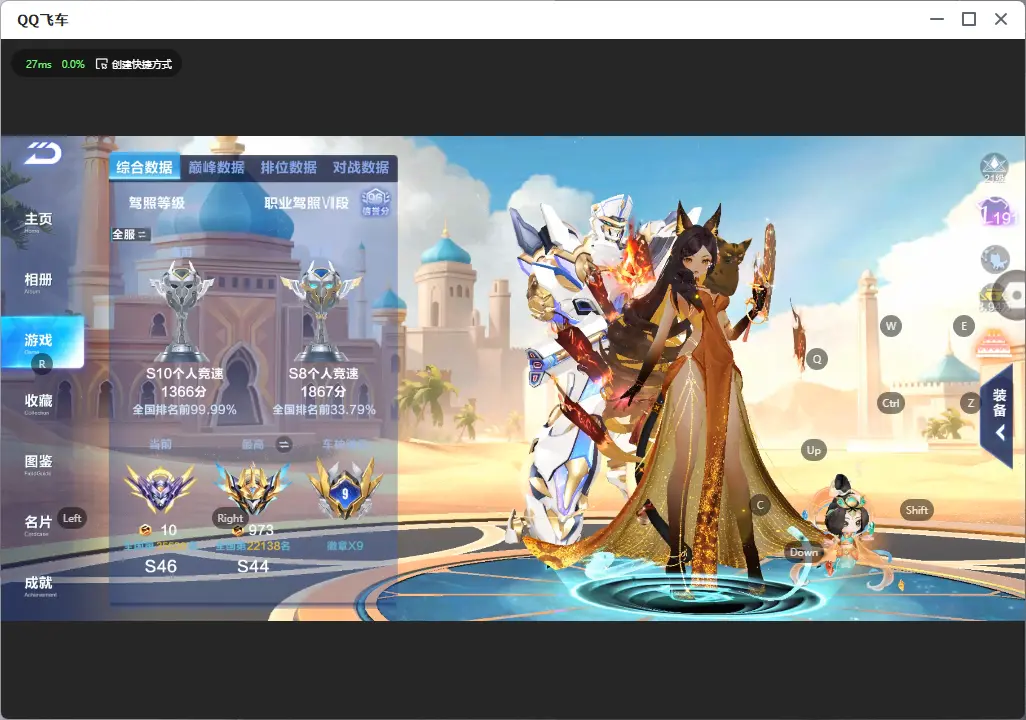Open the 成就 achievement section
The image size is (1026, 720).
[x=38, y=585]
